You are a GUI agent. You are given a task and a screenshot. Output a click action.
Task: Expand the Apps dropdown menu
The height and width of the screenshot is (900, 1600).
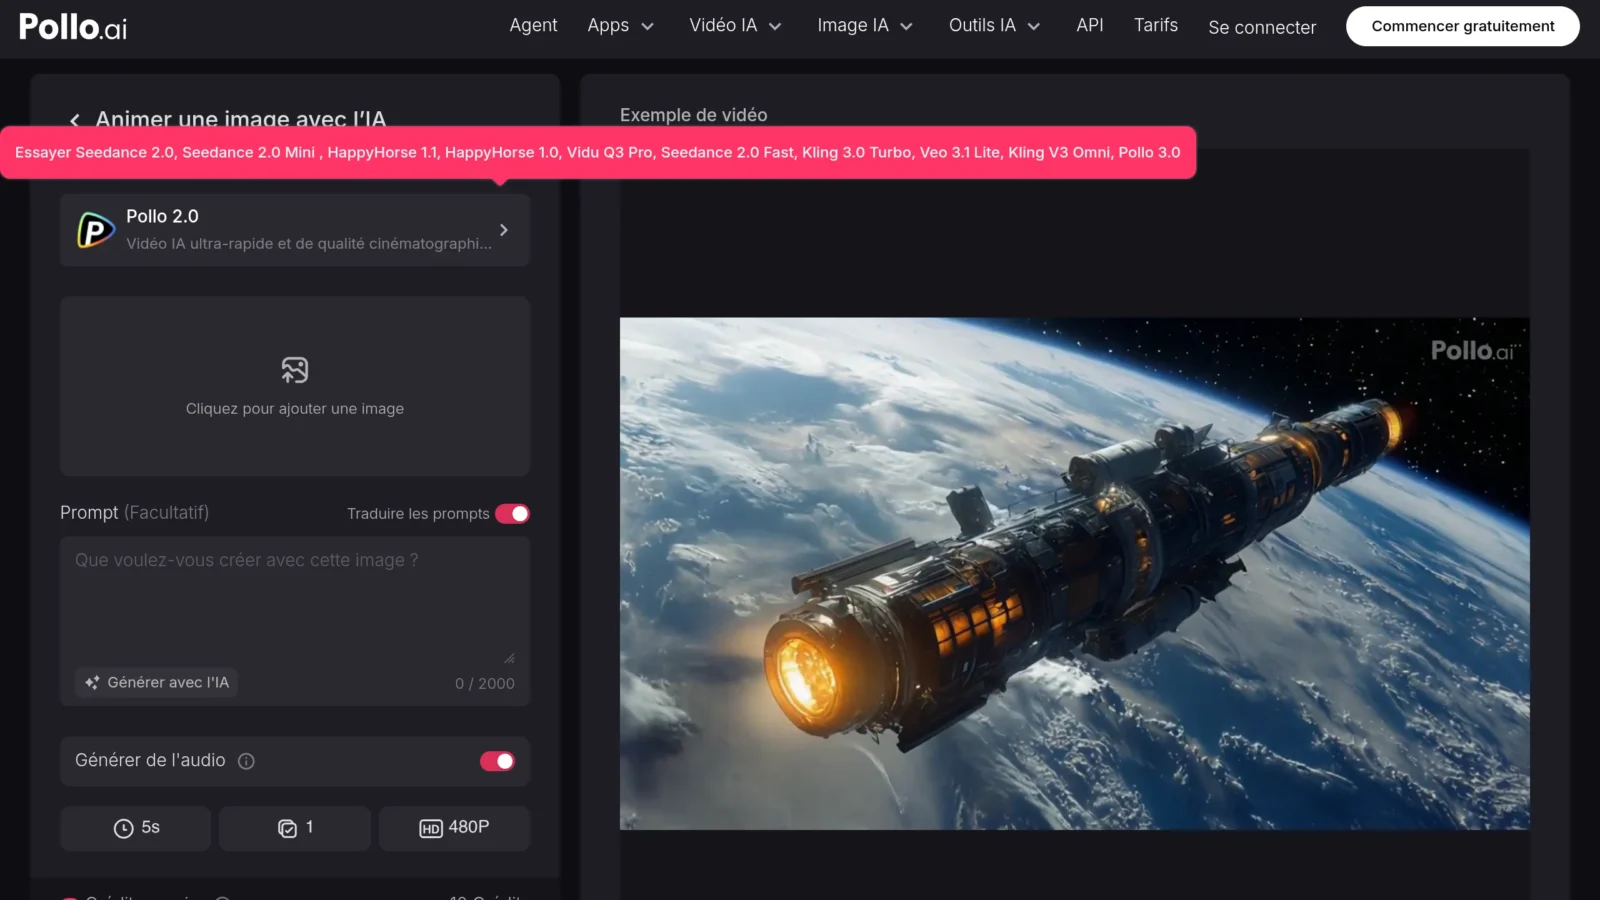[620, 26]
